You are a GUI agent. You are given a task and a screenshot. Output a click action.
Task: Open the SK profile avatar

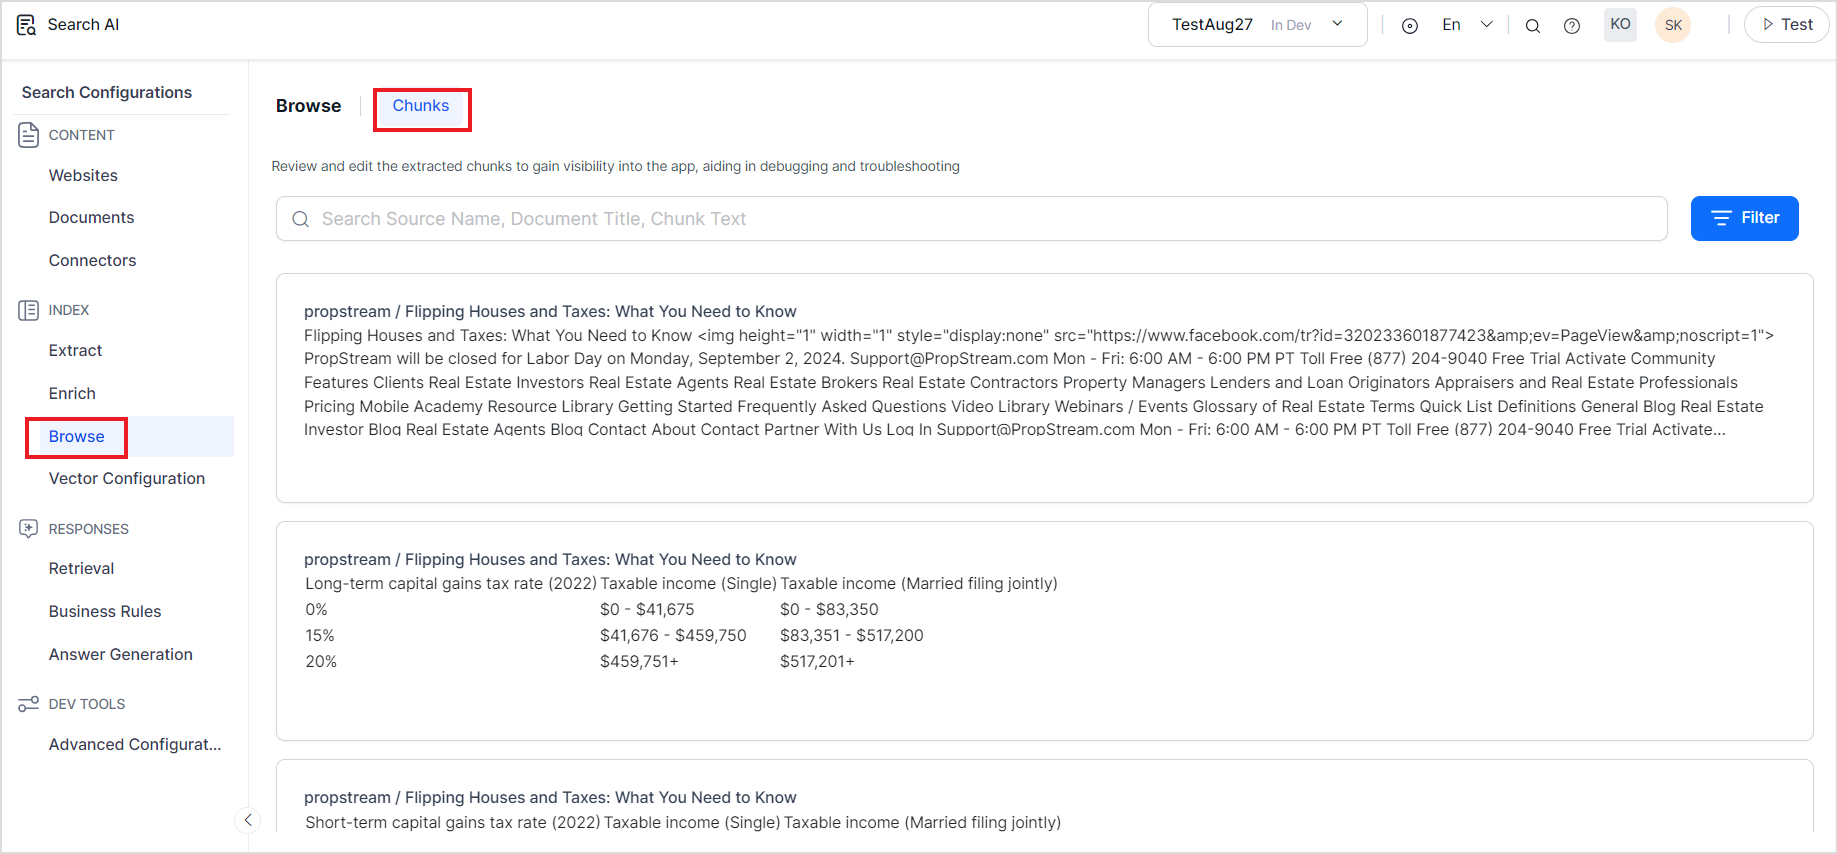tap(1673, 26)
